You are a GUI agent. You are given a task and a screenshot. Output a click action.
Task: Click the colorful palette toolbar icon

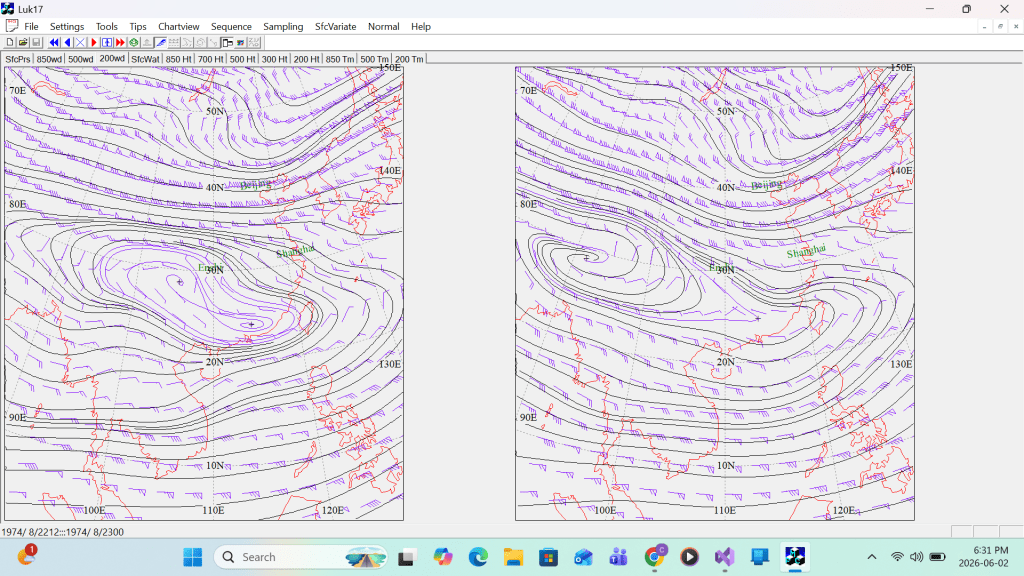[240, 42]
